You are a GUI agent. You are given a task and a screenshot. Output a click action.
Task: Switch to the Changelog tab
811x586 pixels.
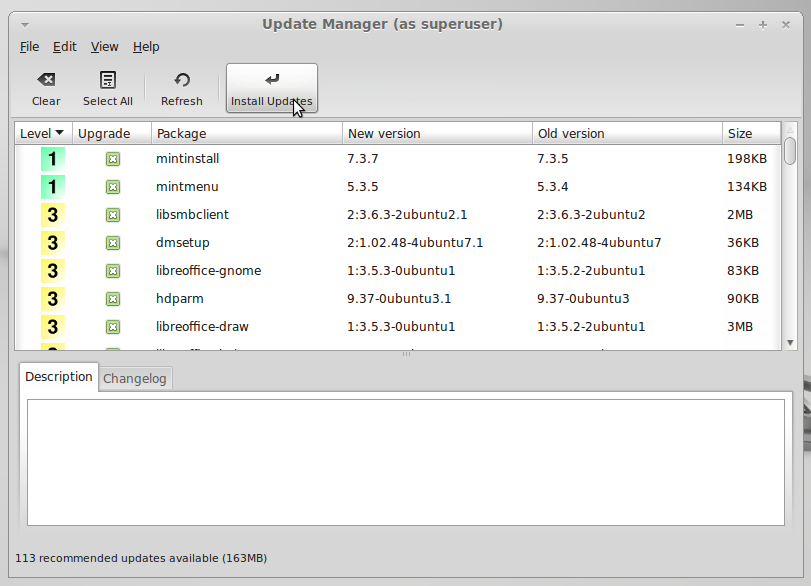pos(134,378)
